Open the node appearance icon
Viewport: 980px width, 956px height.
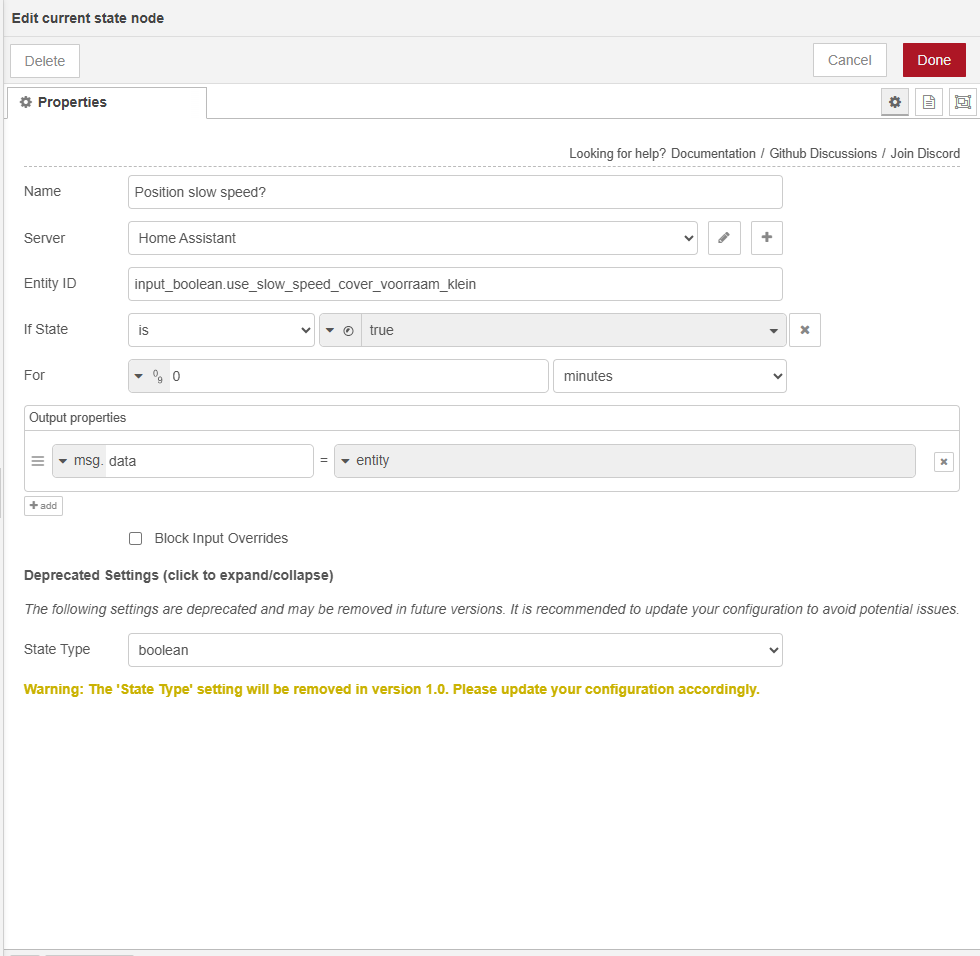tap(962, 102)
